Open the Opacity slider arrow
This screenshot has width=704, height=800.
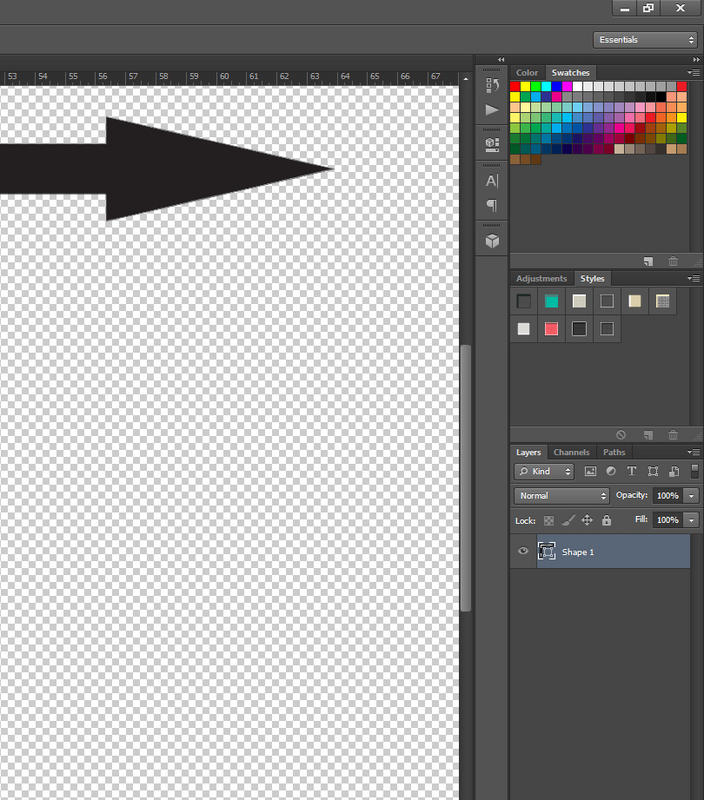[x=691, y=496]
